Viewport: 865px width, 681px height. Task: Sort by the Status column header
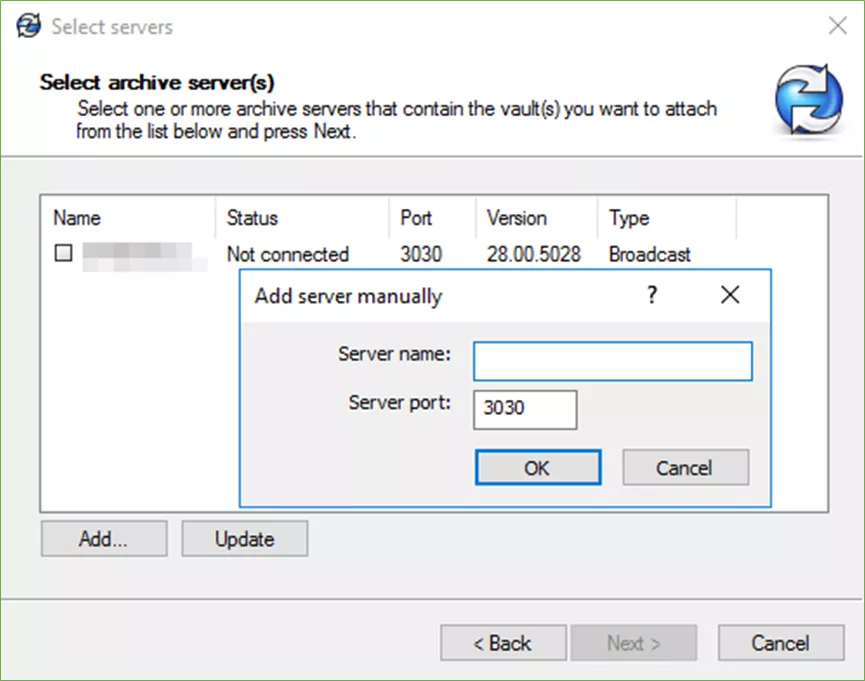[301, 218]
